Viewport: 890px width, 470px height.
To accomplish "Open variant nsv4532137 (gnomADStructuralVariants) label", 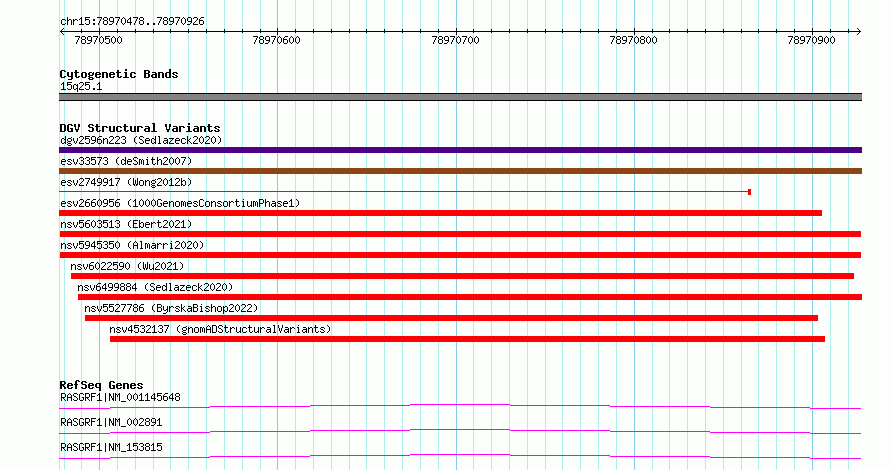I will tap(220, 329).
